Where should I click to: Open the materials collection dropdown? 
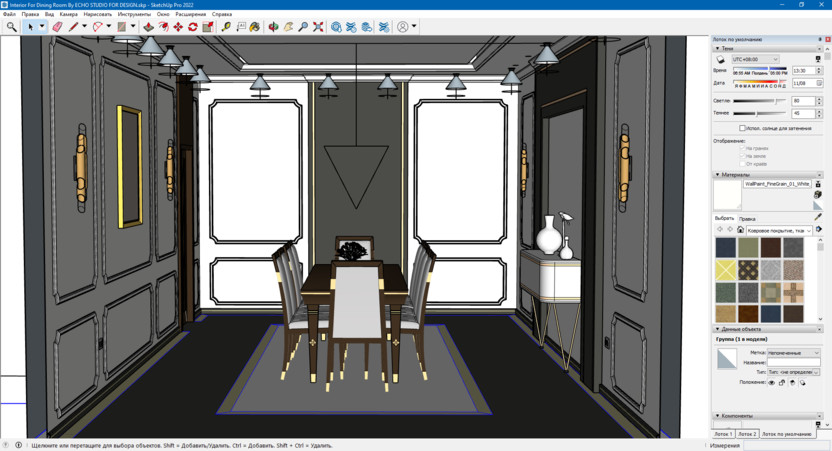[779, 230]
